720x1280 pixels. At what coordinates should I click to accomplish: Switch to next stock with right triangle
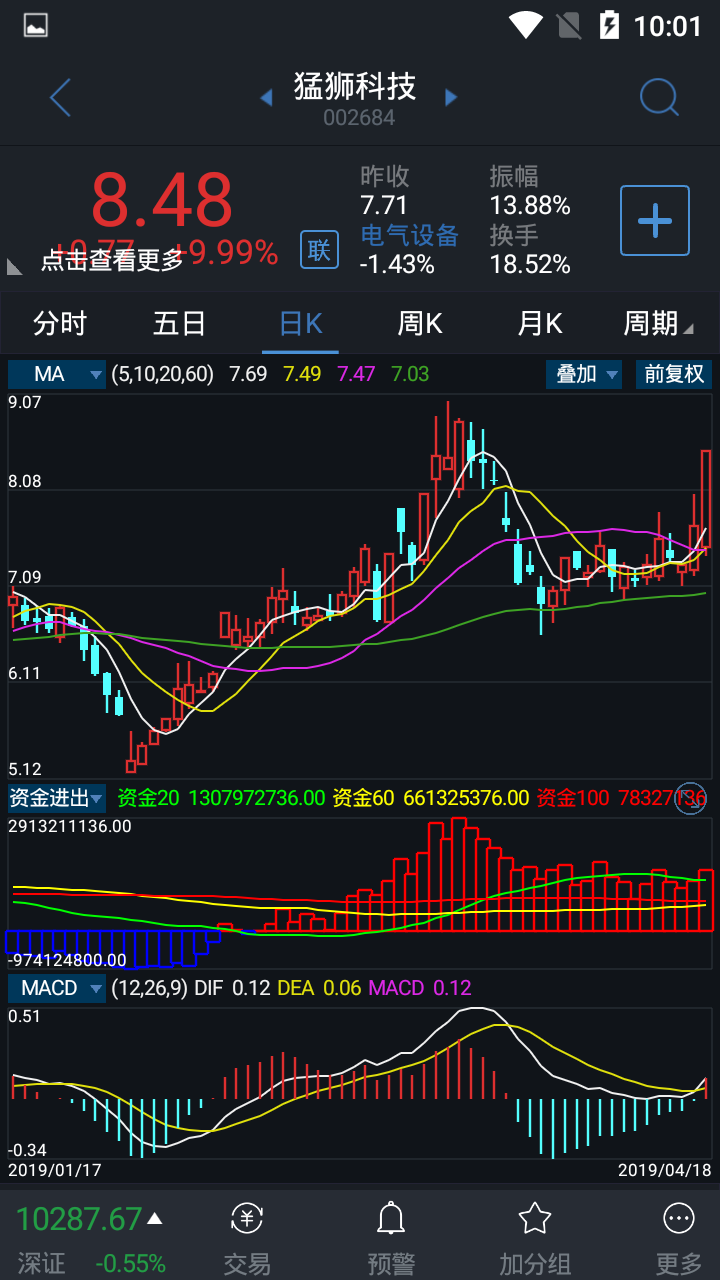point(451,97)
